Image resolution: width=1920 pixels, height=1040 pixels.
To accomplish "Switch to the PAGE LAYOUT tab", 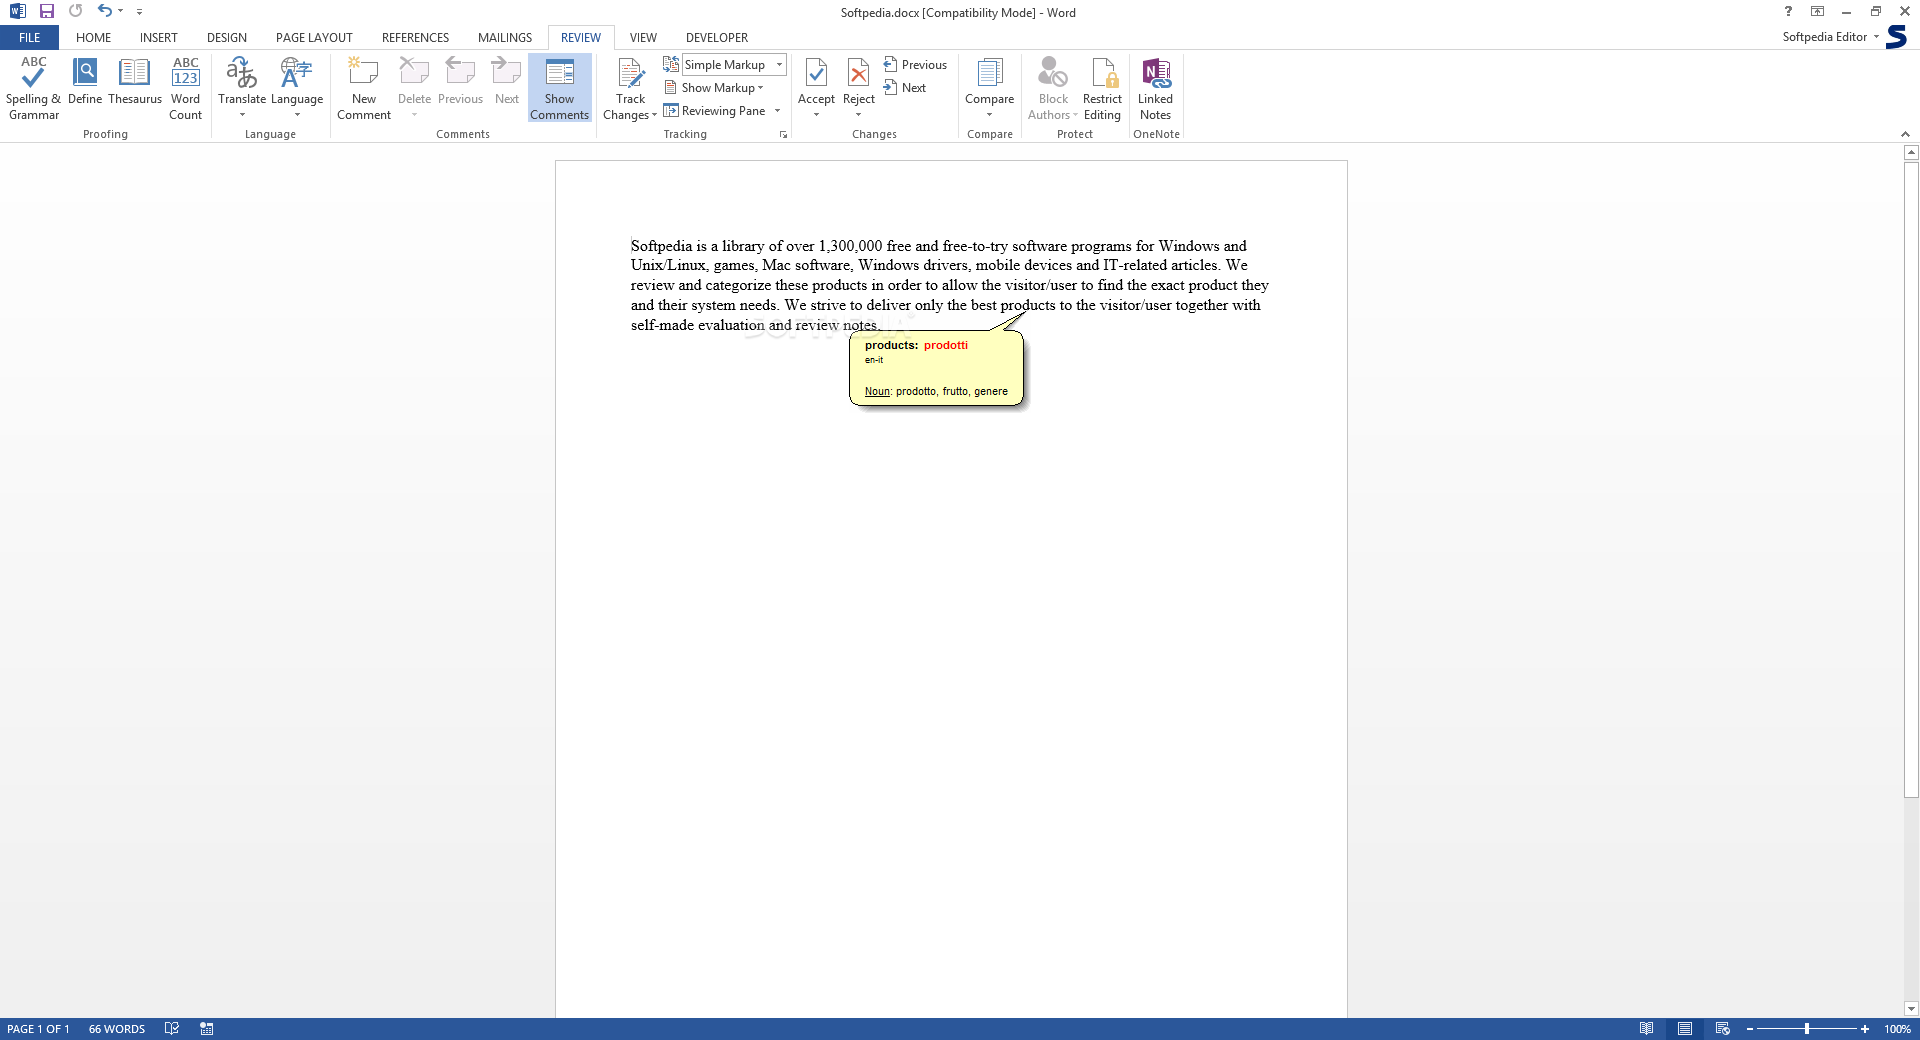I will 314,38.
